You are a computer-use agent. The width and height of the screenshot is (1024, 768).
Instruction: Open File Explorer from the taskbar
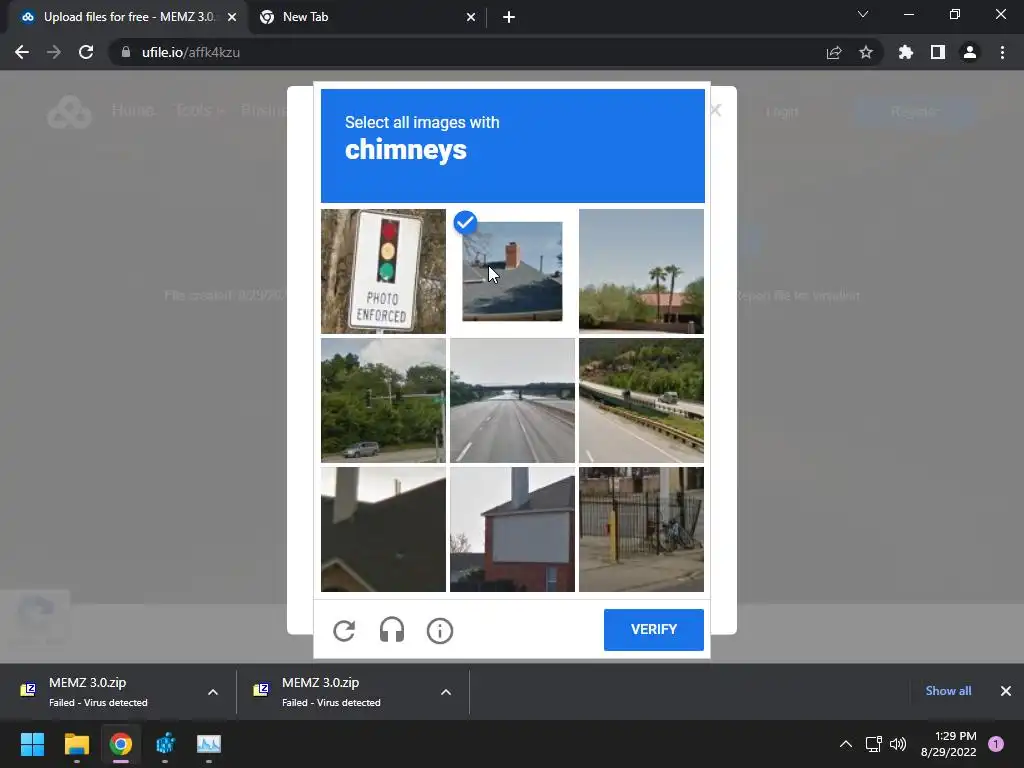pyautogui.click(x=76, y=744)
